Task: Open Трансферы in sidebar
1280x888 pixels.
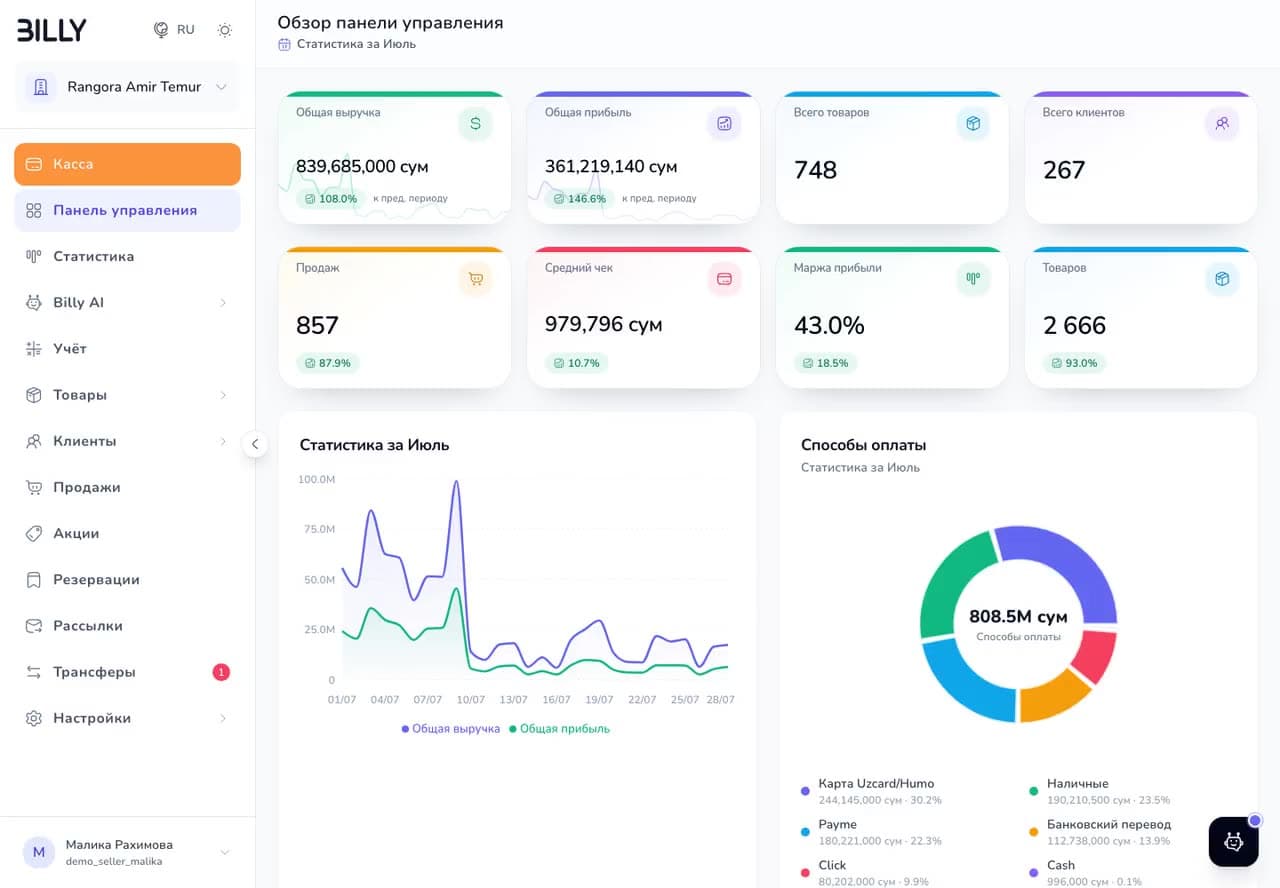Action: click(x=127, y=672)
